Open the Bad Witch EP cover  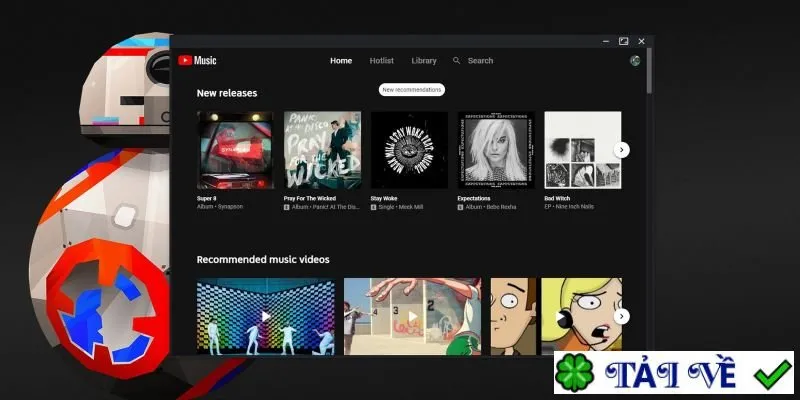(x=583, y=150)
